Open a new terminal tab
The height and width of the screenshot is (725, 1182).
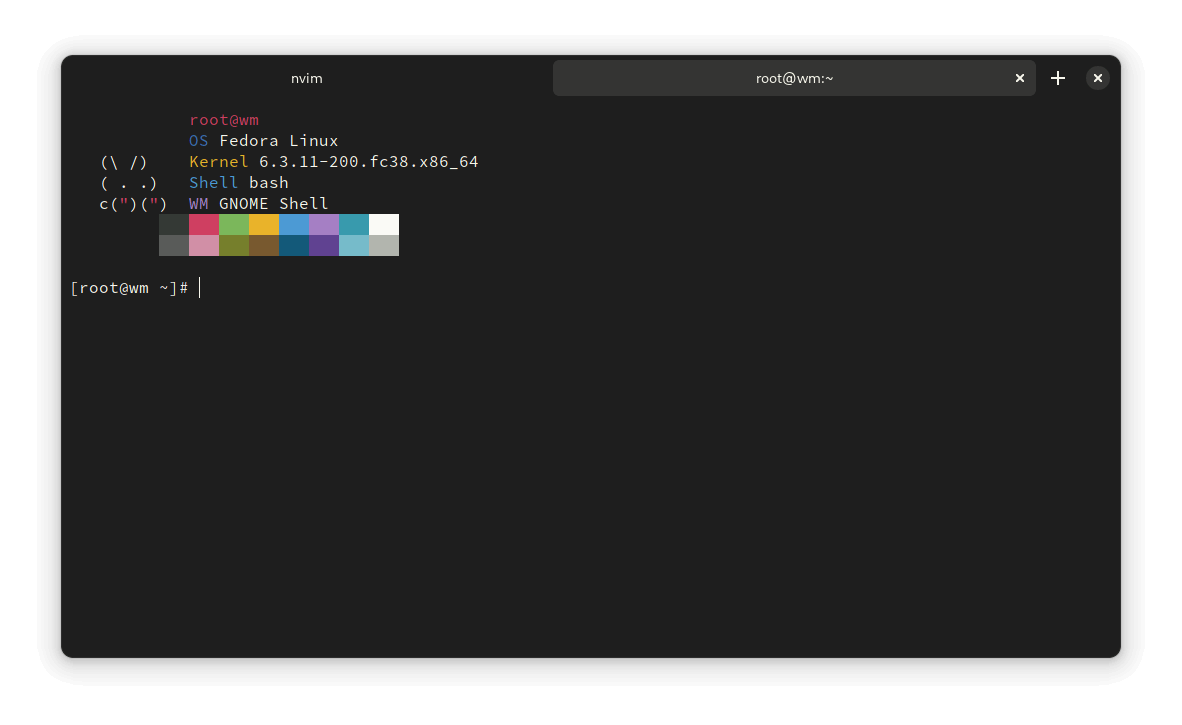click(1057, 77)
